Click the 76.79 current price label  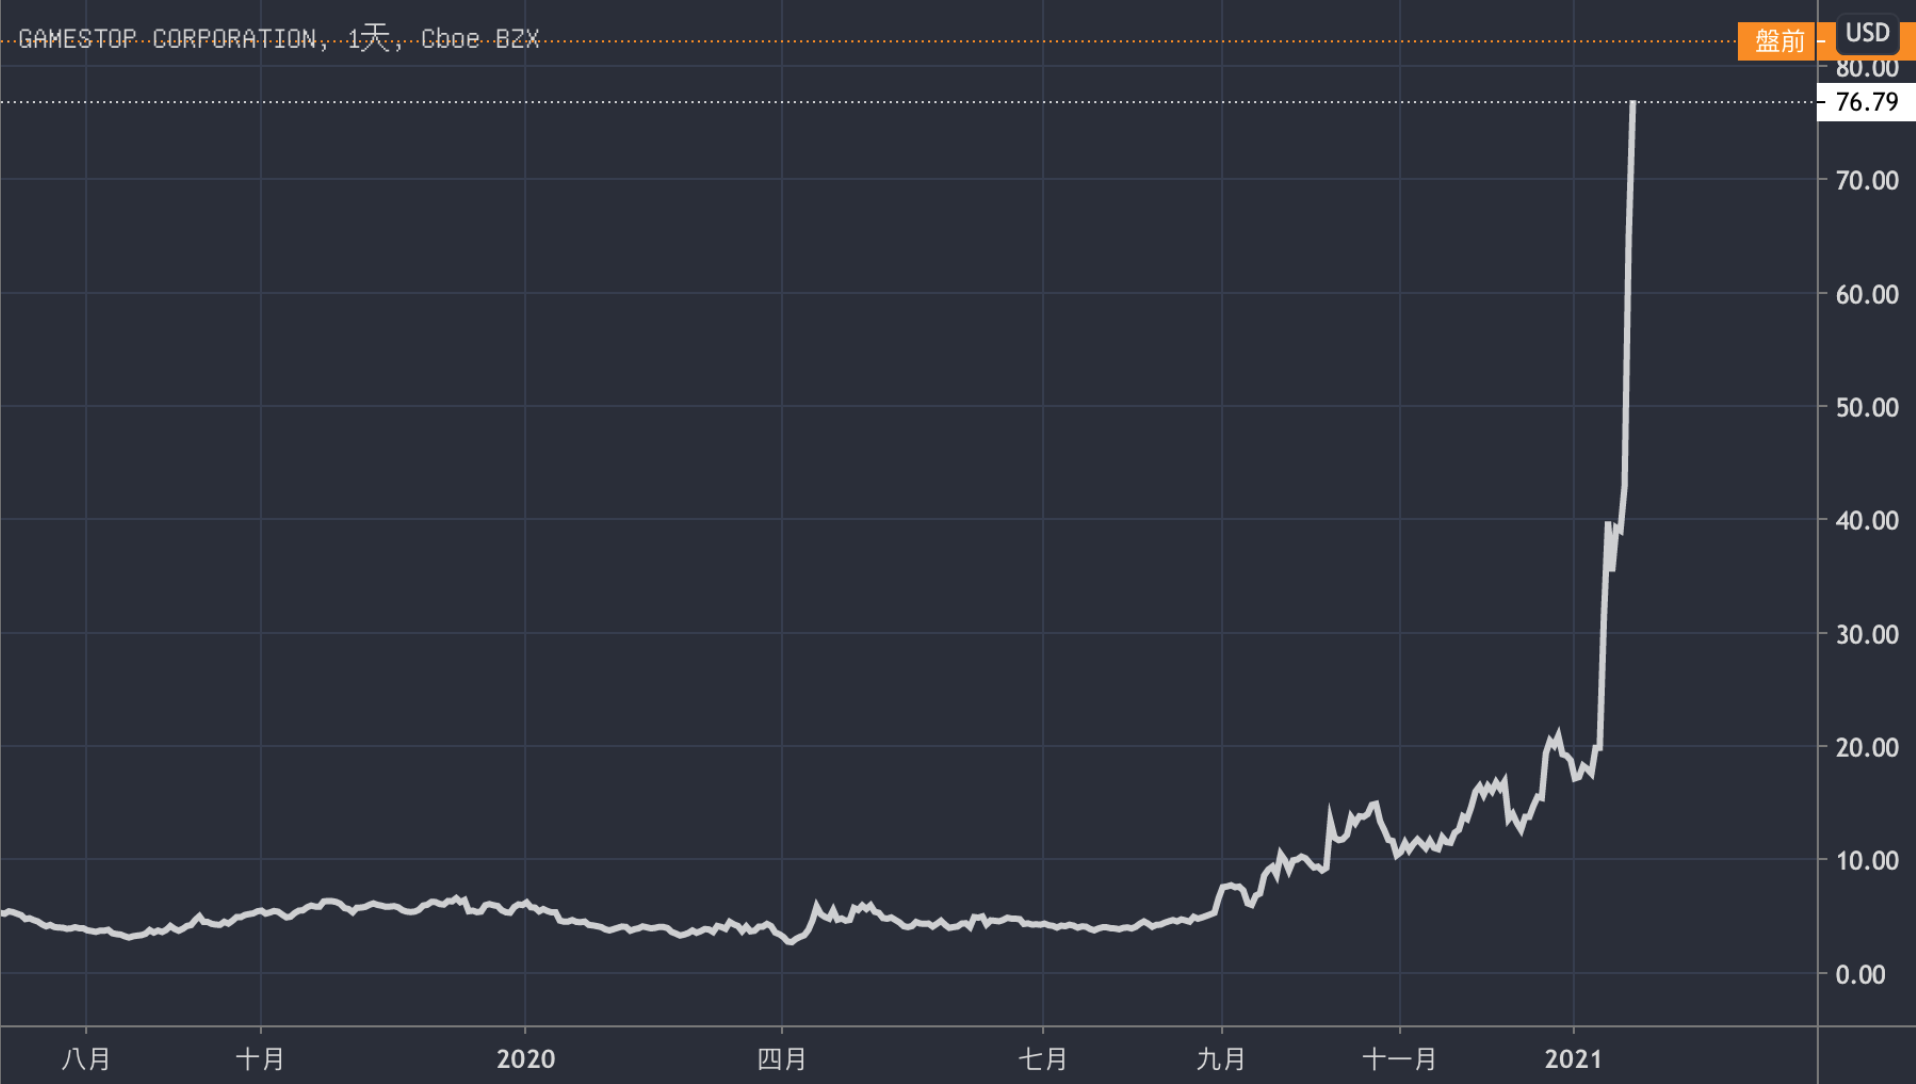1866,102
